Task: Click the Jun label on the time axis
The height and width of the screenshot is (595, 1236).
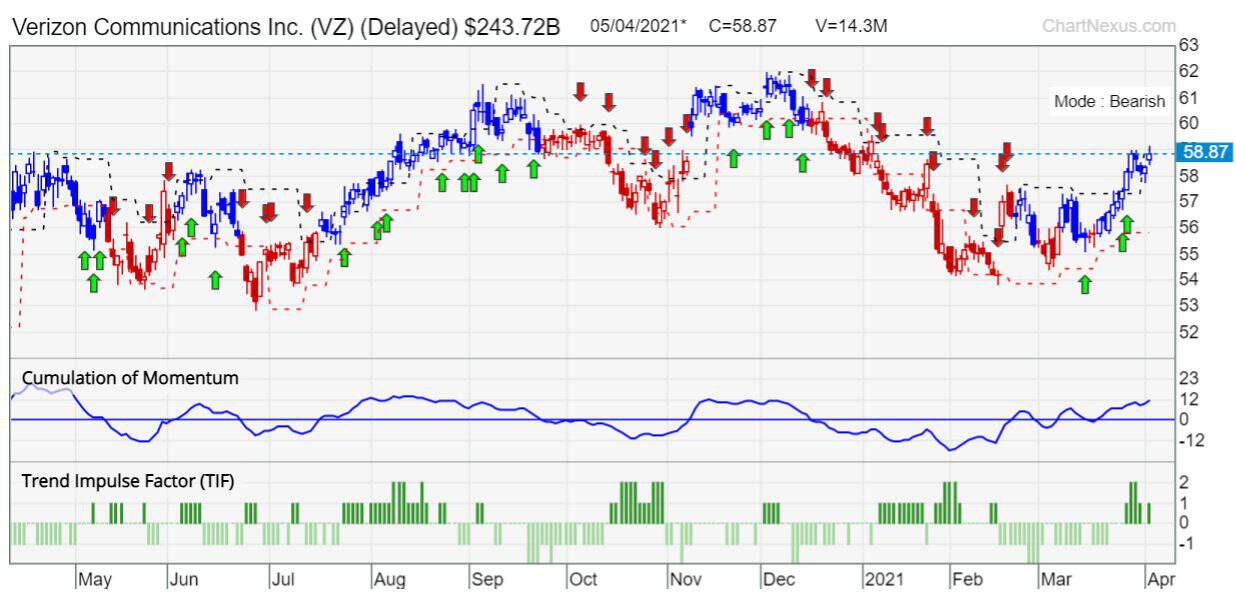Action: (x=185, y=579)
